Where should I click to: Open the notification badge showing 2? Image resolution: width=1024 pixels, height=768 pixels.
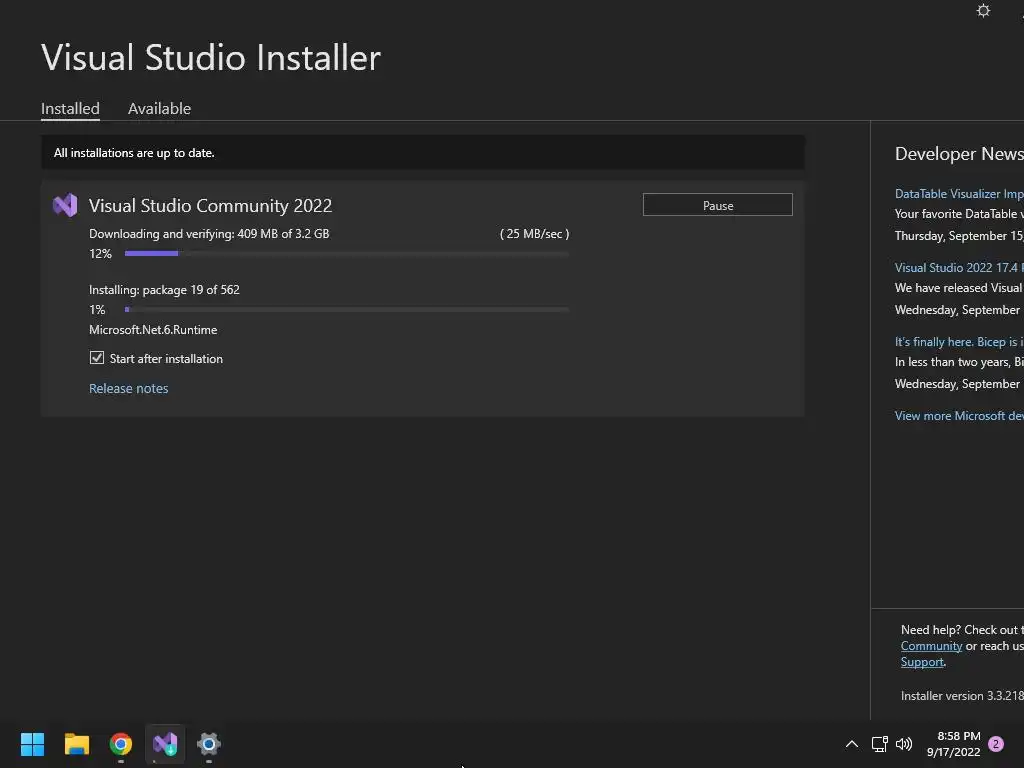tap(996, 744)
